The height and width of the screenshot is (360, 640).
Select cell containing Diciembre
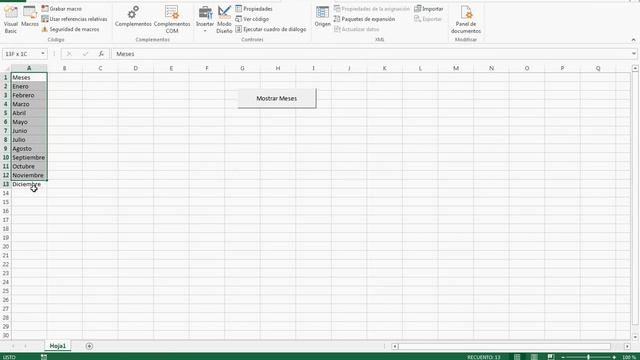(29, 184)
